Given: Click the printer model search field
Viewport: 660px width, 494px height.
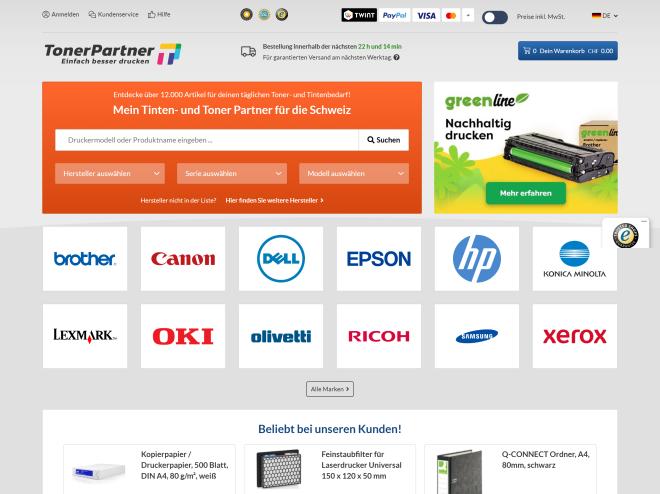Looking at the screenshot, I should [x=207, y=140].
